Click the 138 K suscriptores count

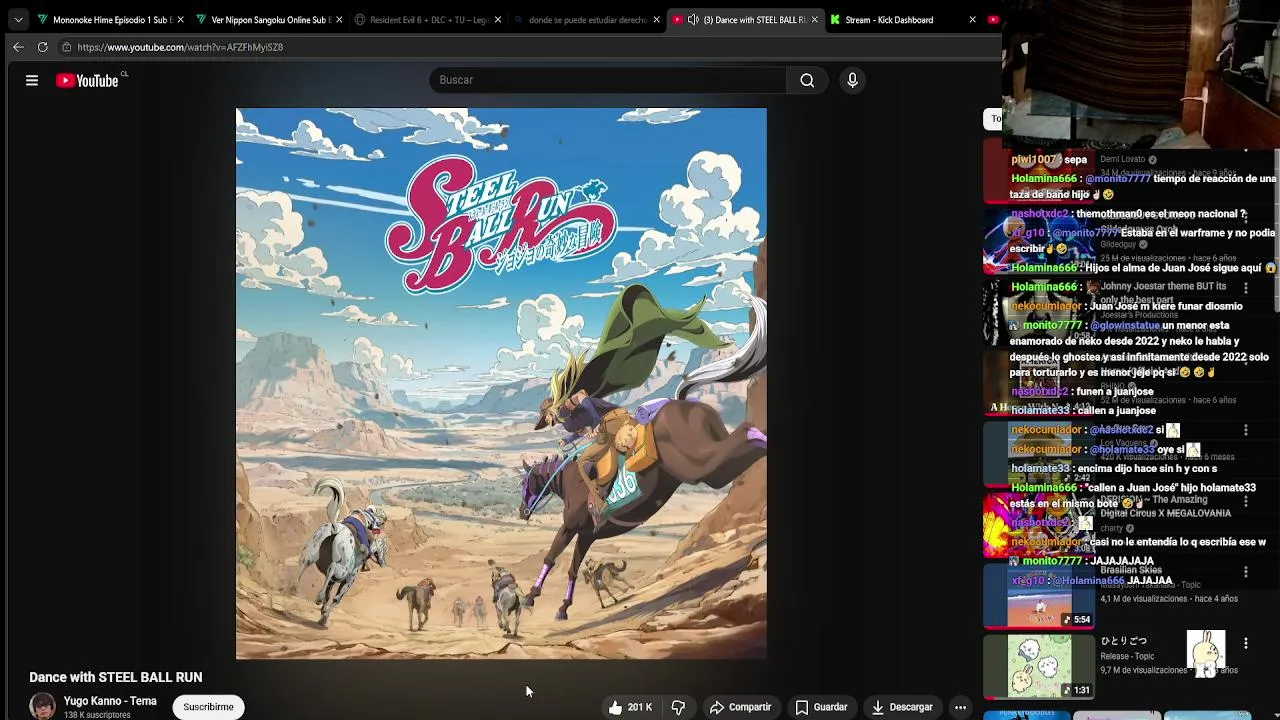click(x=97, y=715)
